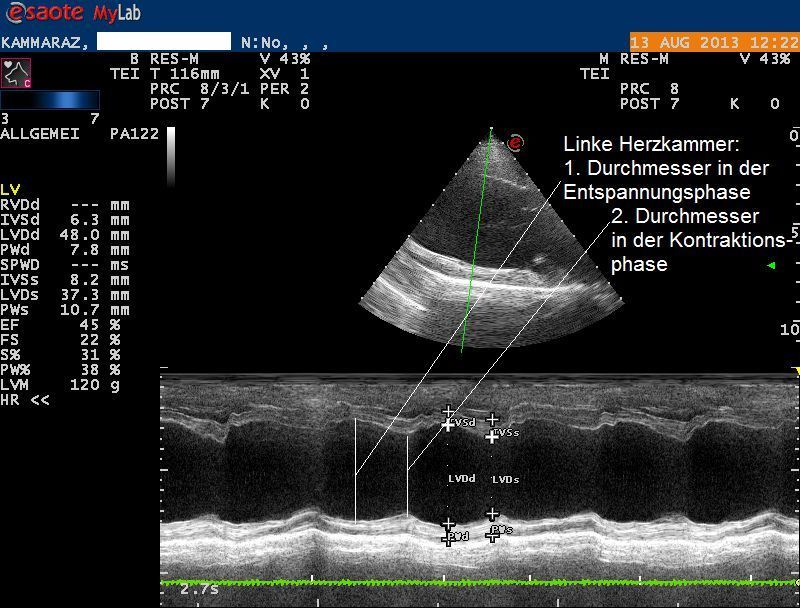Screen dimensions: 800x608
Task: Click the blue color map bar
Action: 50,100
